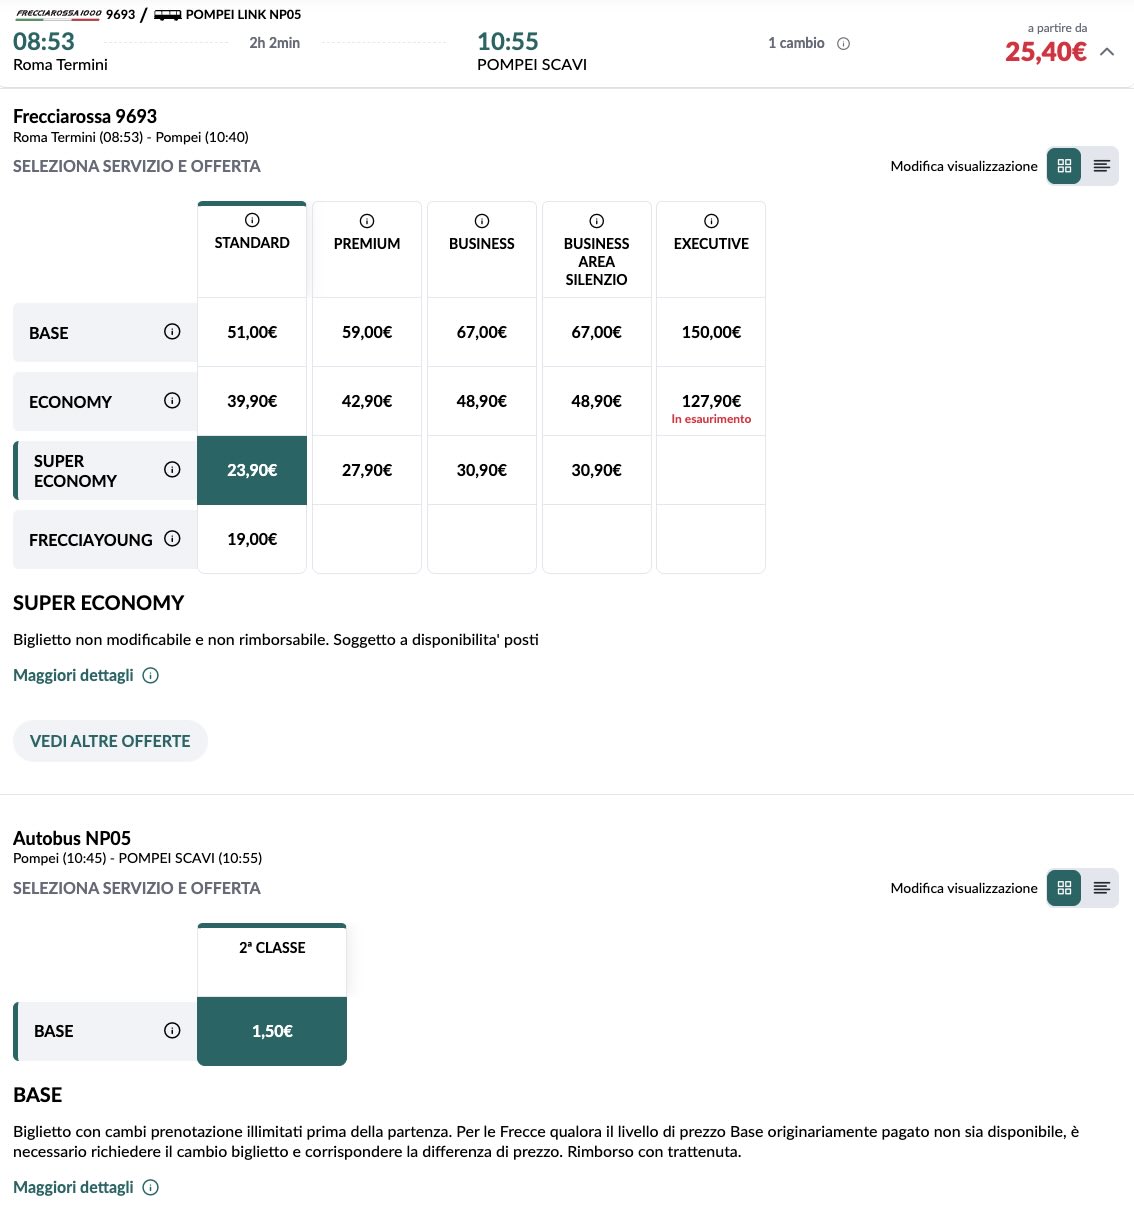
Task: Open FRECCIAYOUNG fare info icon
Action: (172, 539)
